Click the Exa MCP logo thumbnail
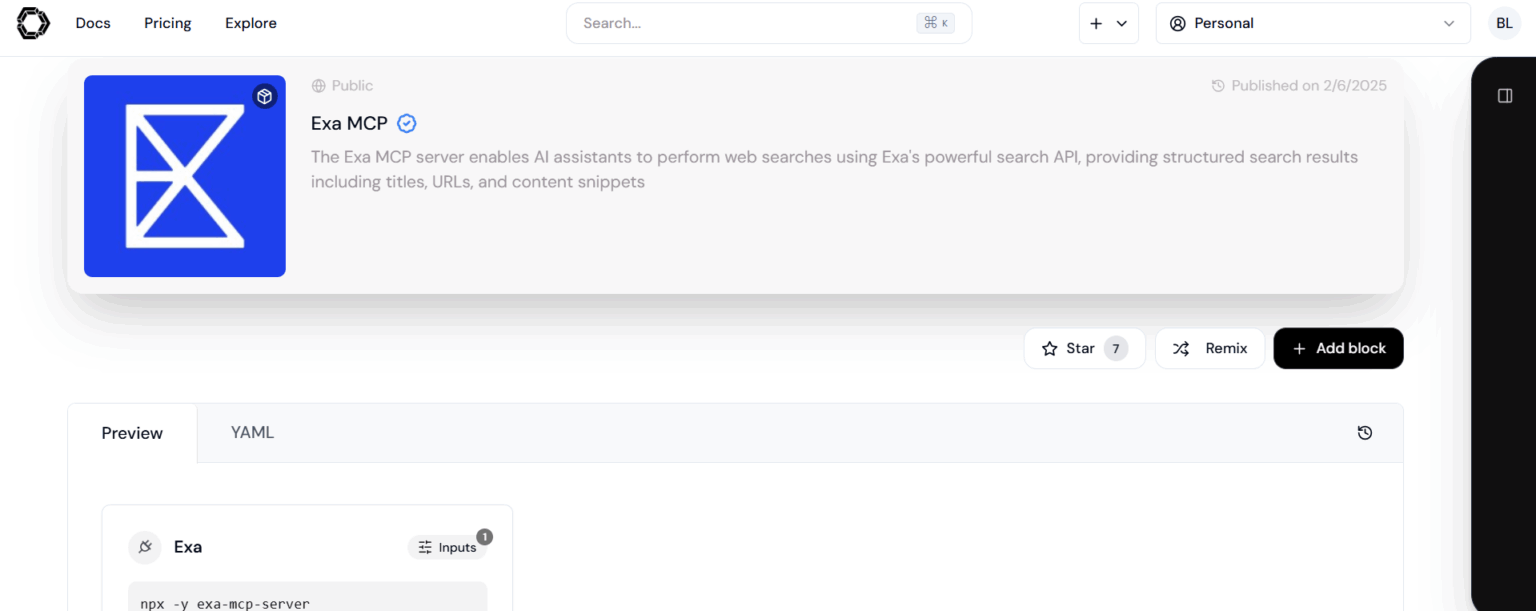 pos(185,176)
